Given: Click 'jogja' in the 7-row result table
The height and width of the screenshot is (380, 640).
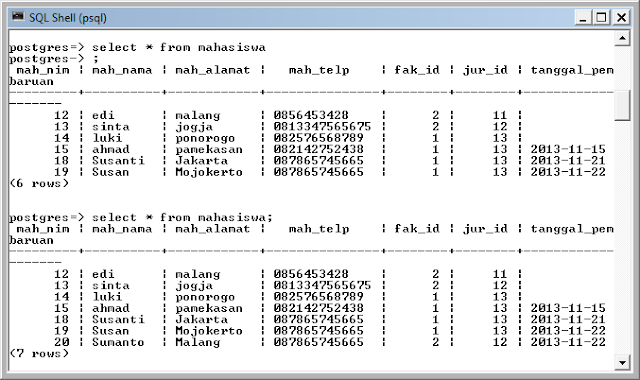Looking at the screenshot, I should (x=194, y=286).
